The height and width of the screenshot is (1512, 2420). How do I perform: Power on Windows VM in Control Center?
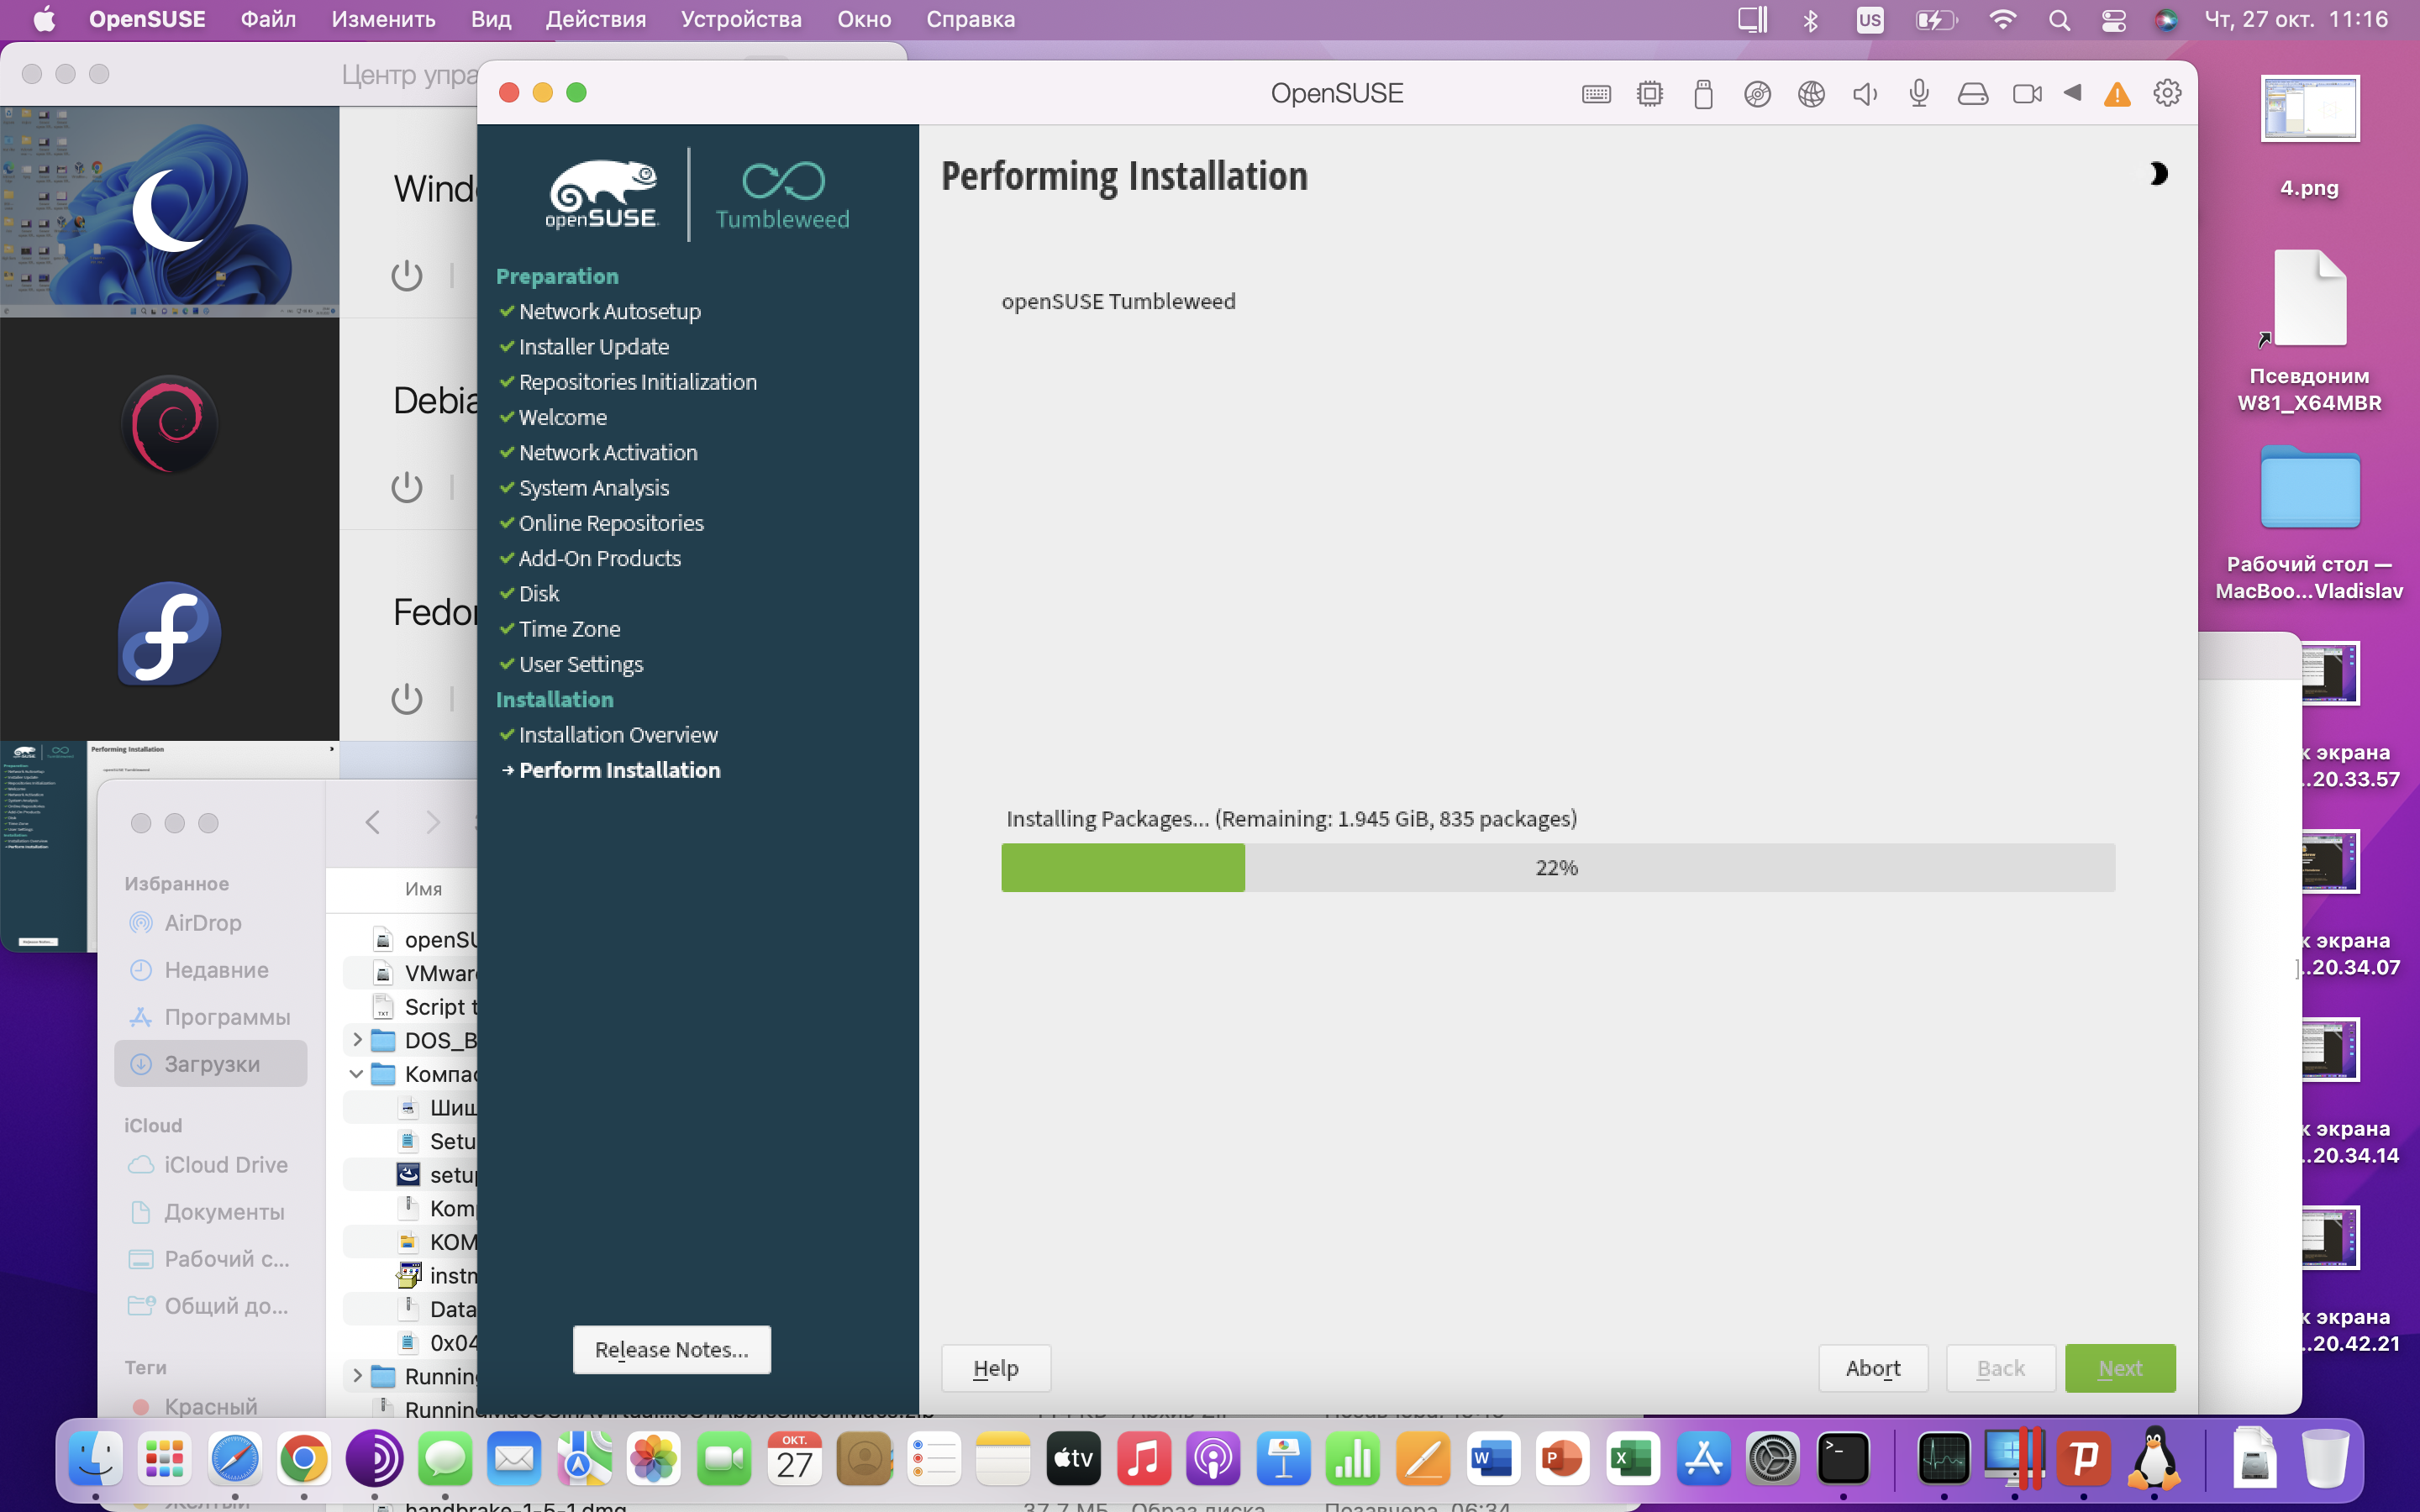click(x=407, y=275)
